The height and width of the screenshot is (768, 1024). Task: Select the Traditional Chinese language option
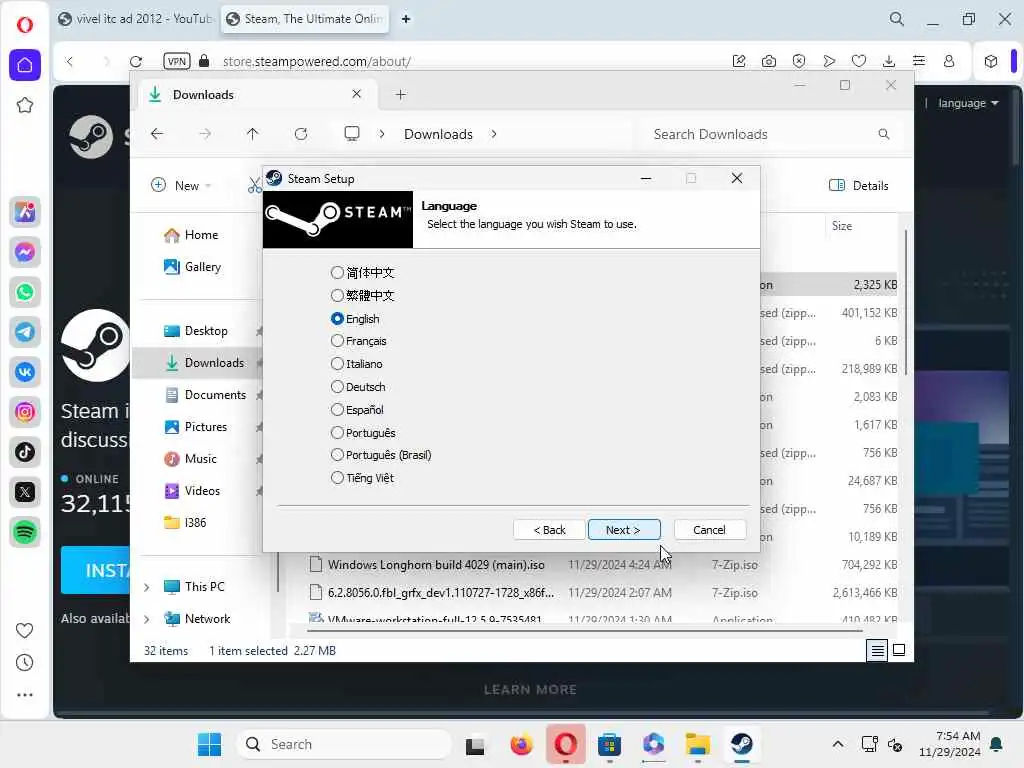[362, 295]
